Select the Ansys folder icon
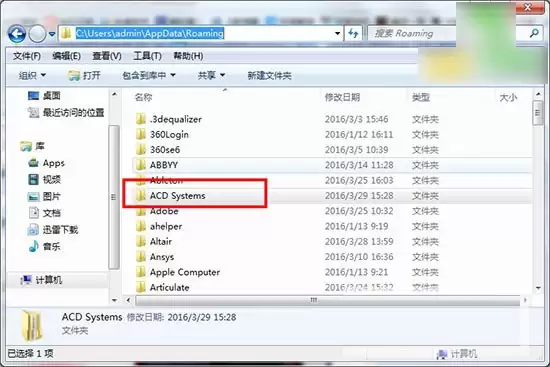Viewport: 550px width, 367px height. pos(141,257)
